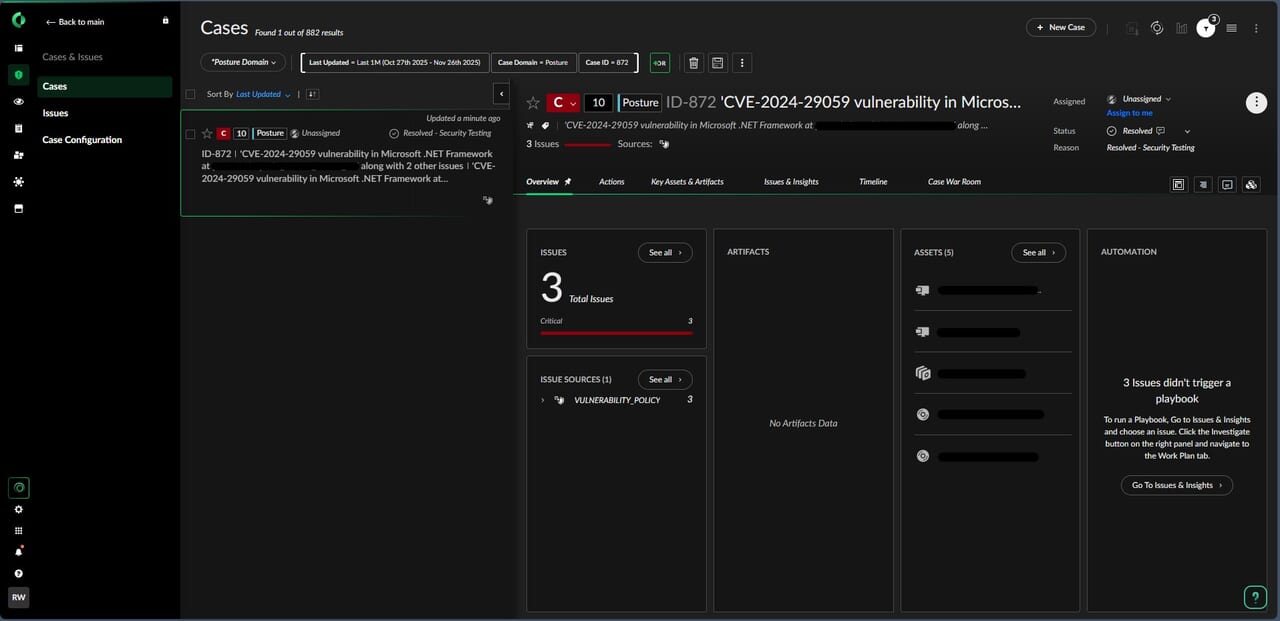Expand the Sort By Last Updated dropdown

pos(263,94)
